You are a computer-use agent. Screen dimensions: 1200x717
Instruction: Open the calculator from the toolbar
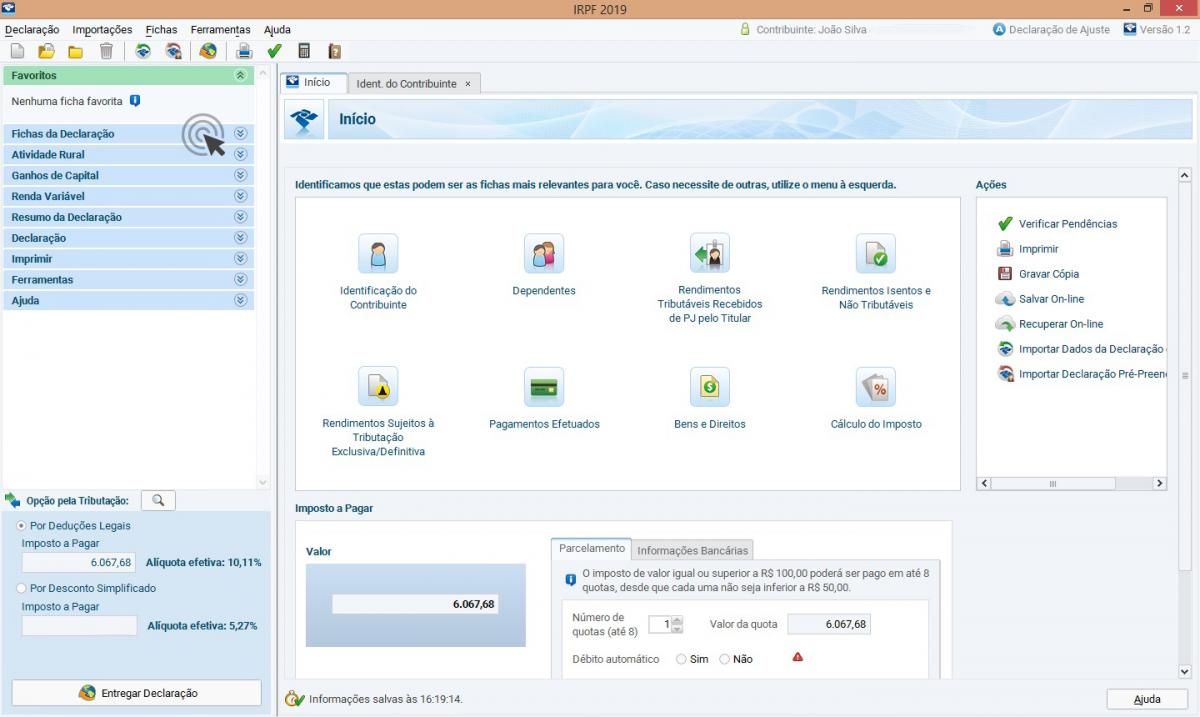tap(304, 51)
